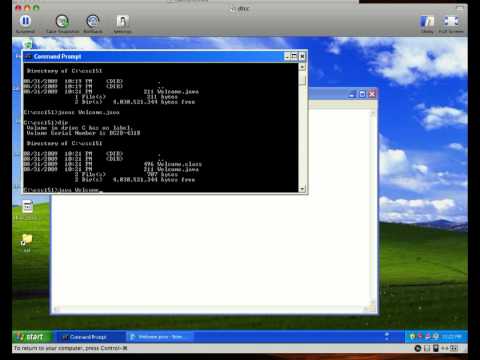Open the Windows Start menu
This screenshot has width=480, height=360.
pyautogui.click(x=32, y=337)
